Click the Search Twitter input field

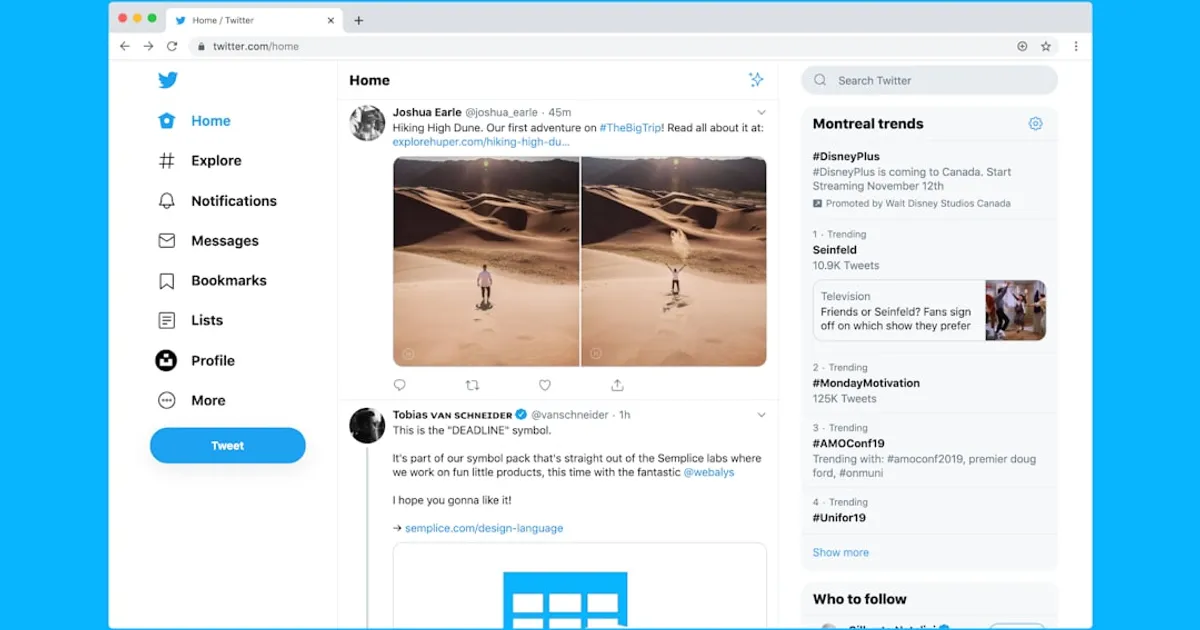click(928, 80)
